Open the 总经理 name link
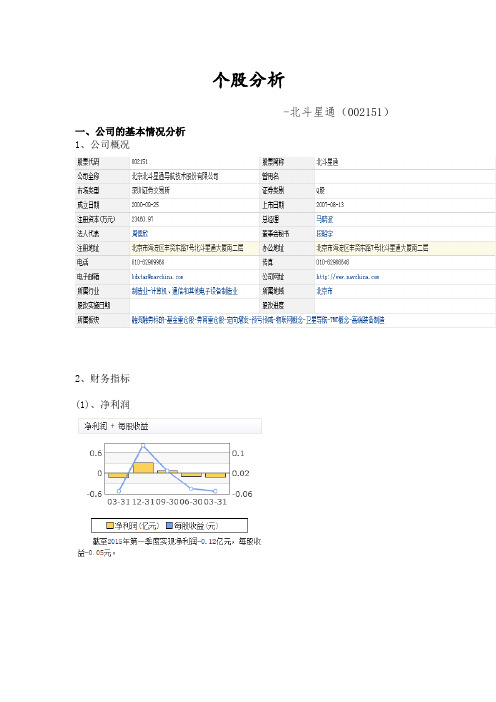 (x=324, y=219)
